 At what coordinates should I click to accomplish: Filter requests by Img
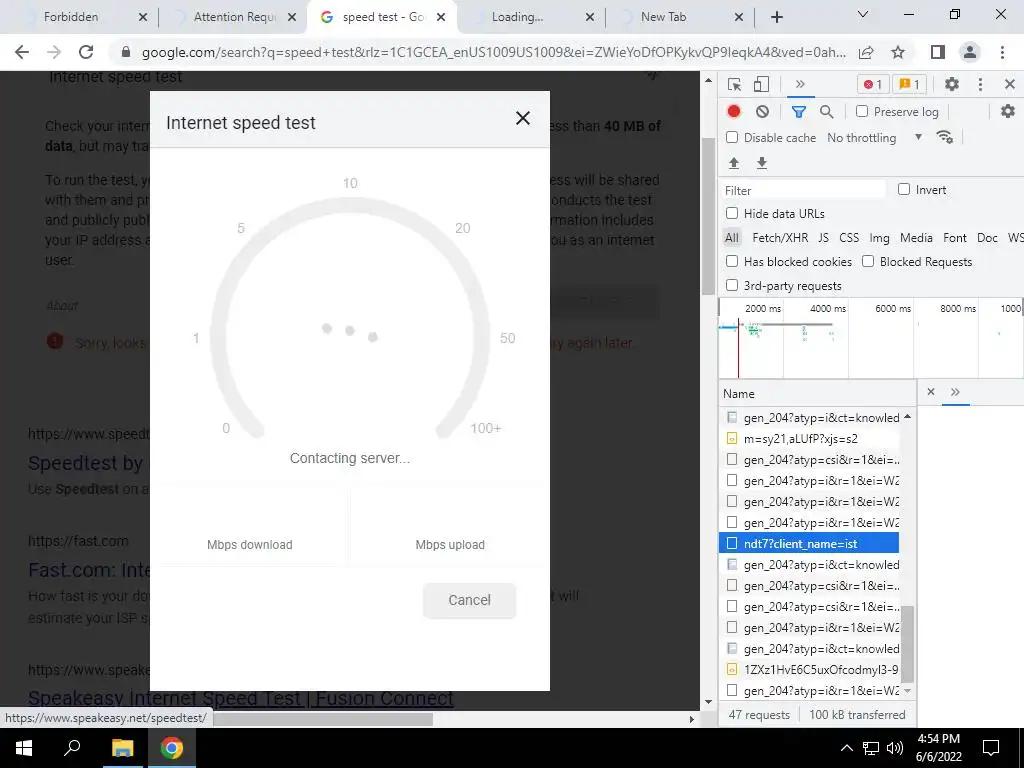[x=879, y=238]
